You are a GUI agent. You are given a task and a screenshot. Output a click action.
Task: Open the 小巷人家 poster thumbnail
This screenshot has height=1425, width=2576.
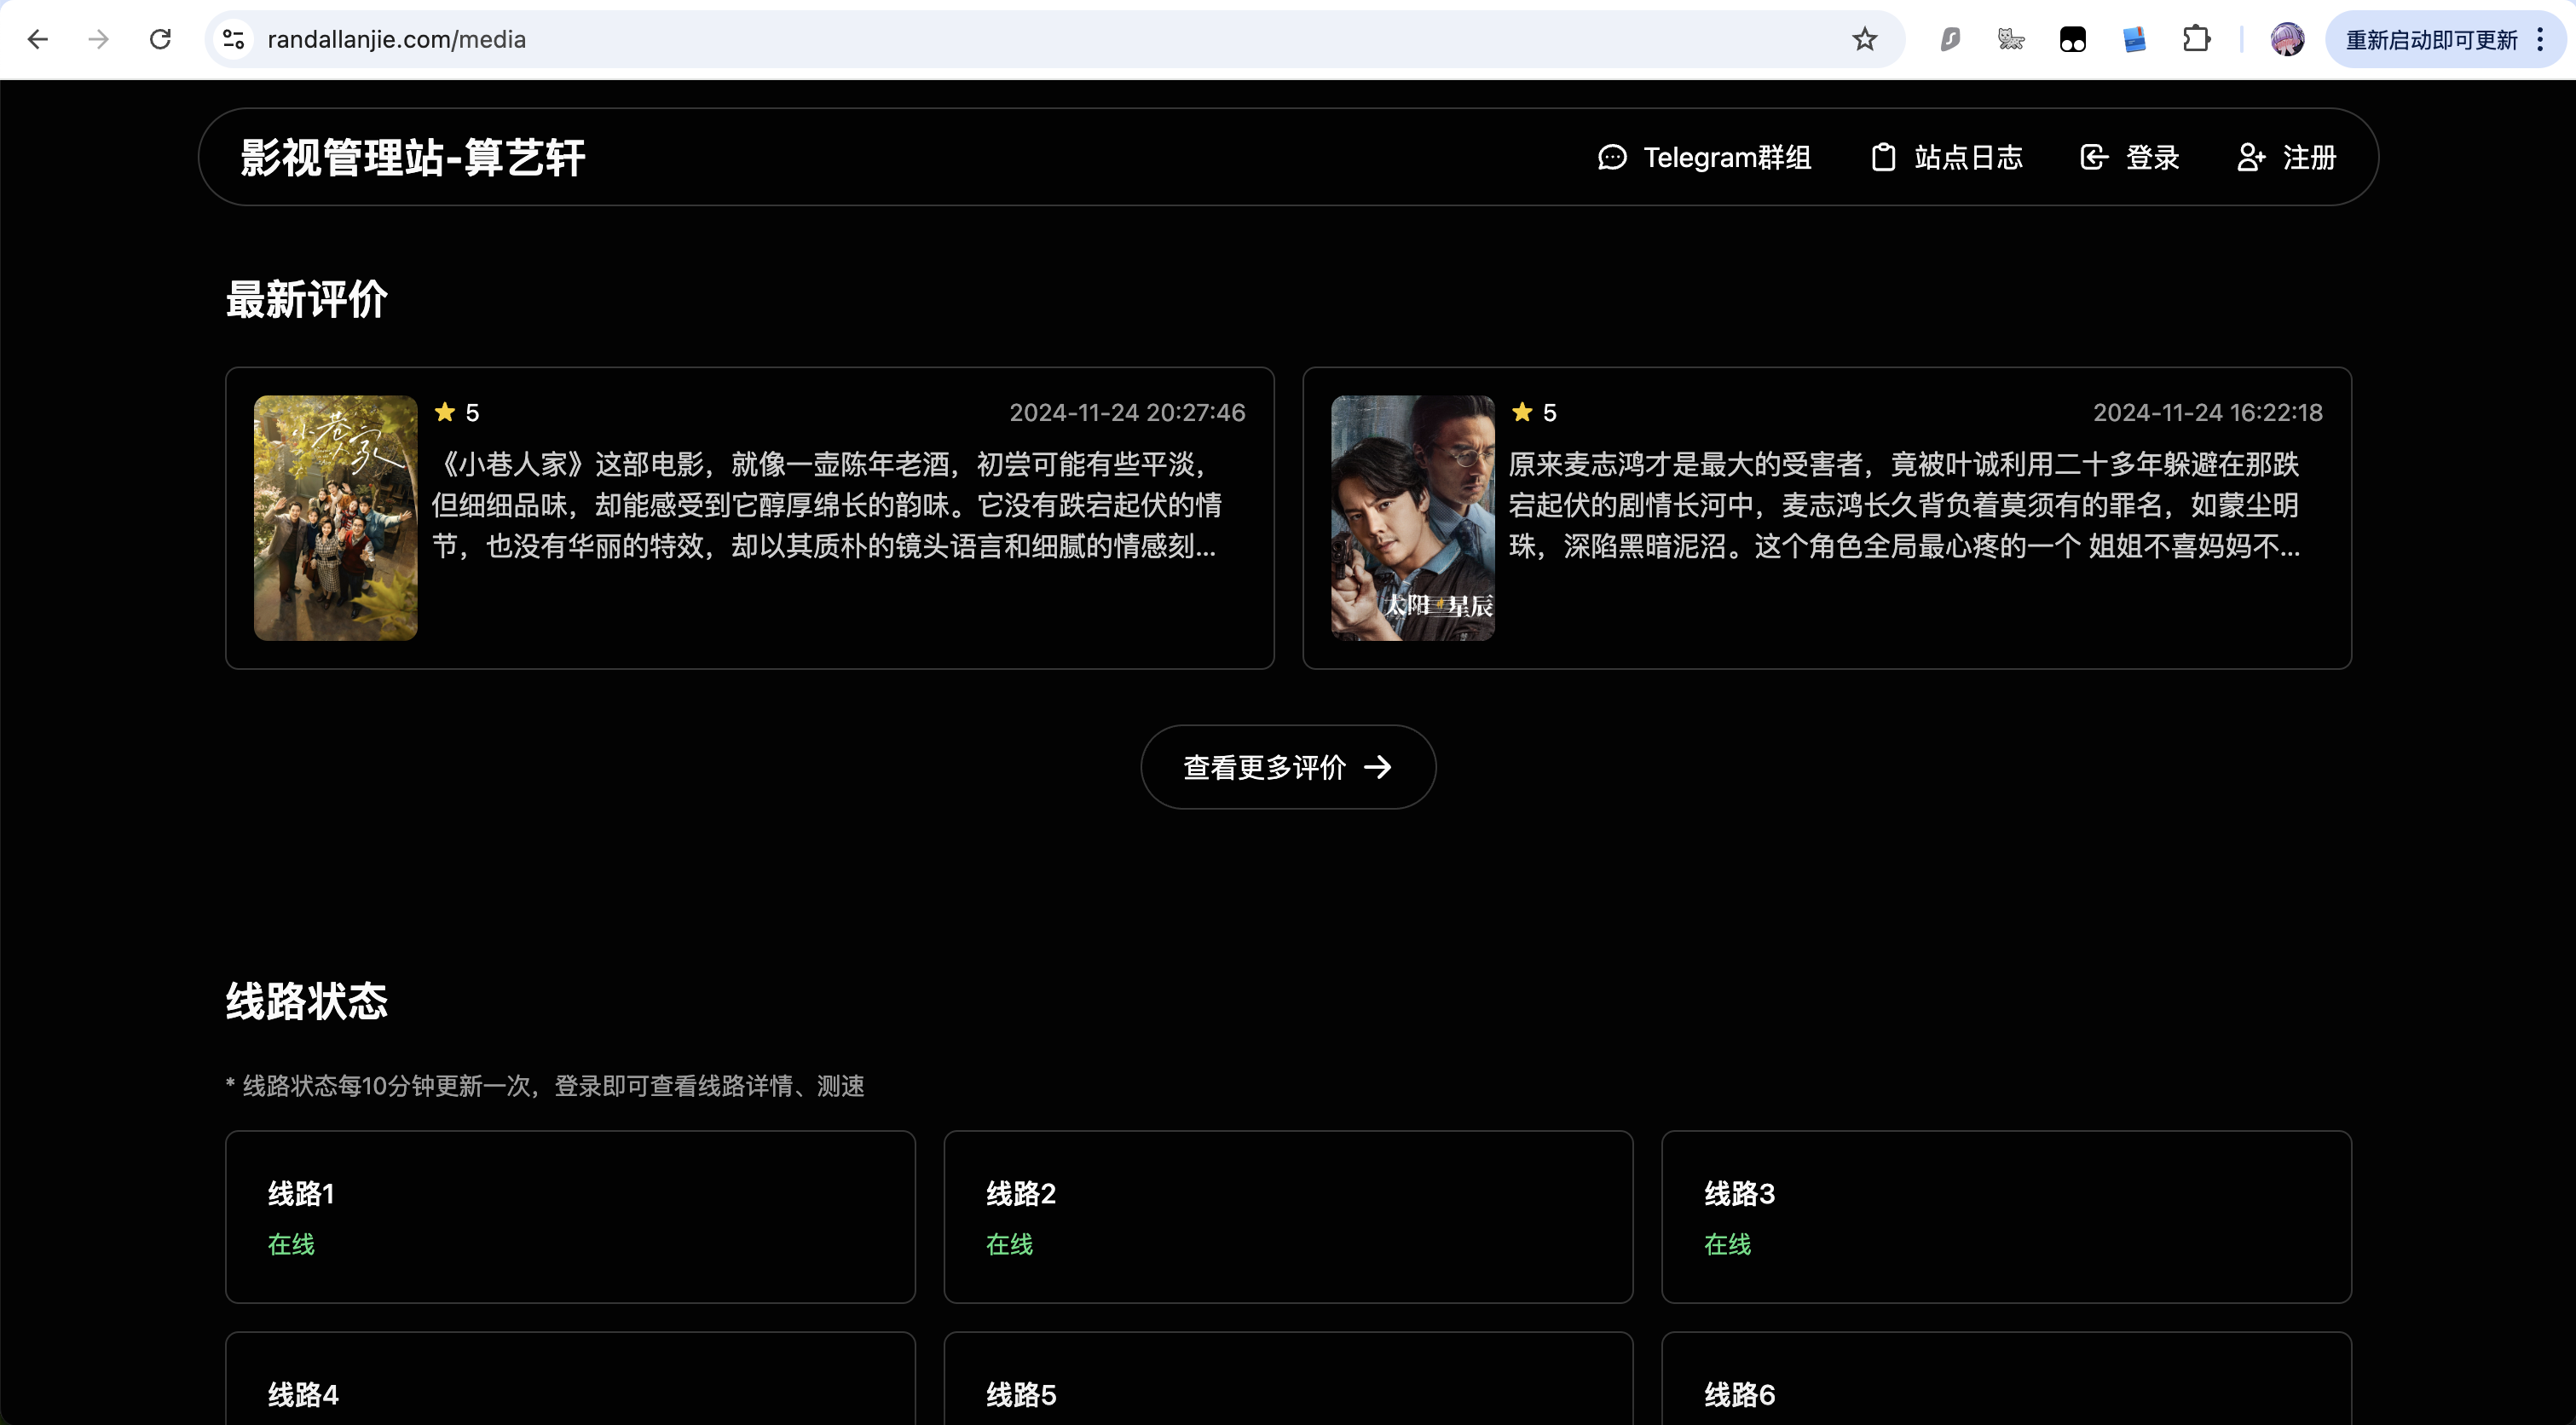335,517
